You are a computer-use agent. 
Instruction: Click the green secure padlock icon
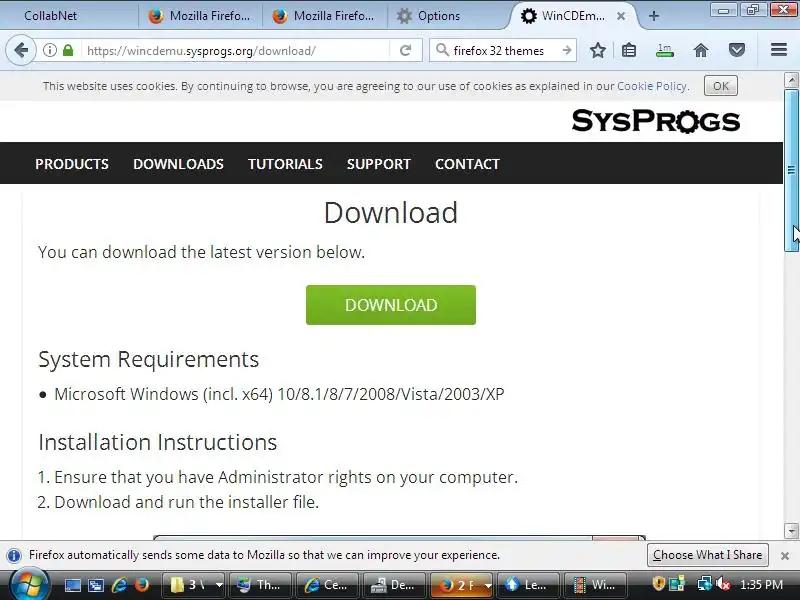tap(68, 51)
